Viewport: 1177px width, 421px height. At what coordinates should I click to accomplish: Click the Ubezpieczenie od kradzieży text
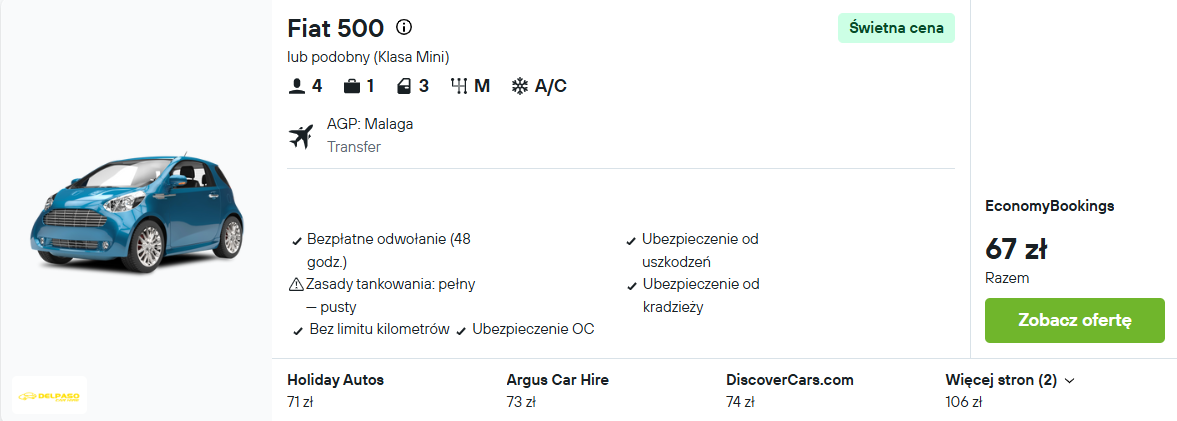[x=701, y=296]
